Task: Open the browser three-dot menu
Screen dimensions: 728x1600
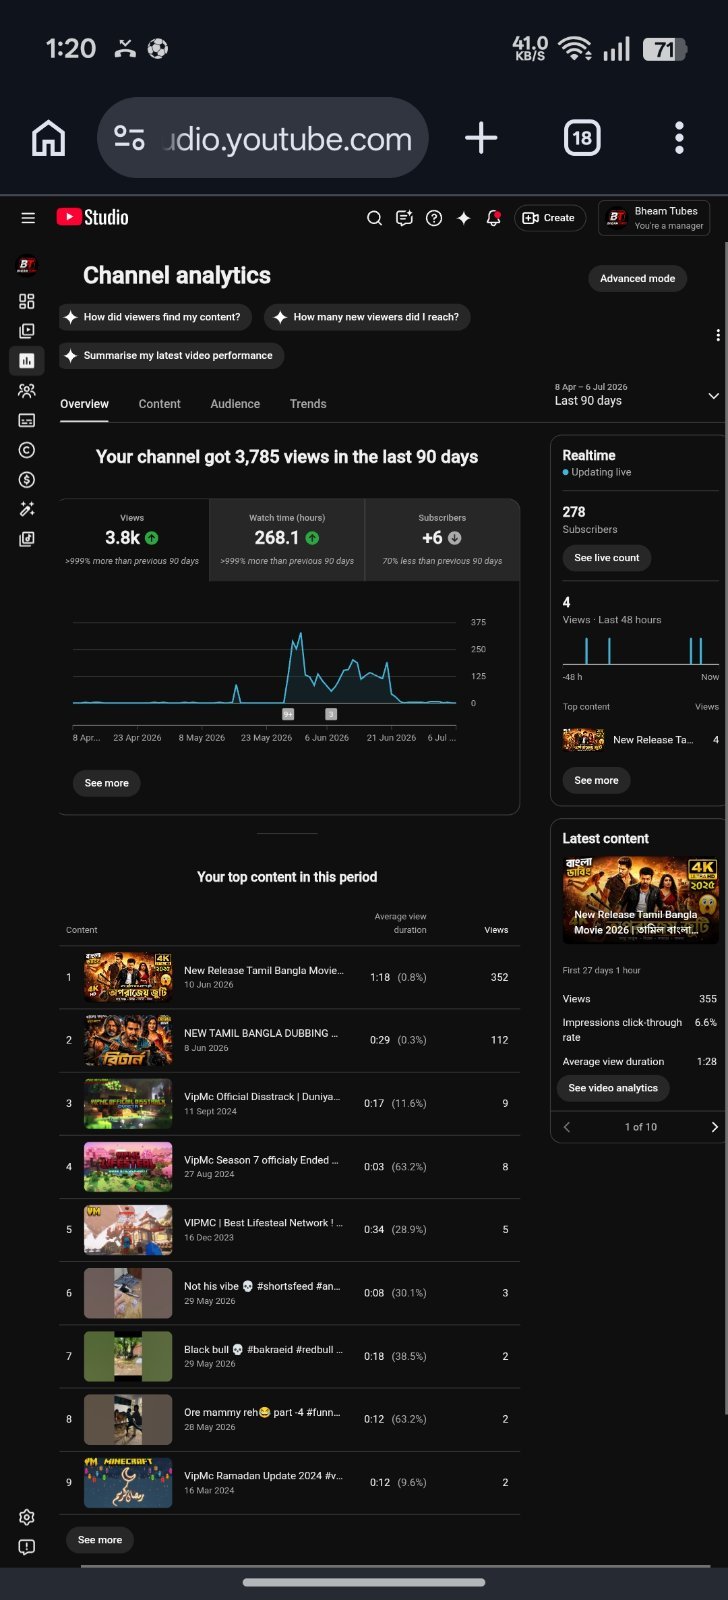Action: click(679, 138)
